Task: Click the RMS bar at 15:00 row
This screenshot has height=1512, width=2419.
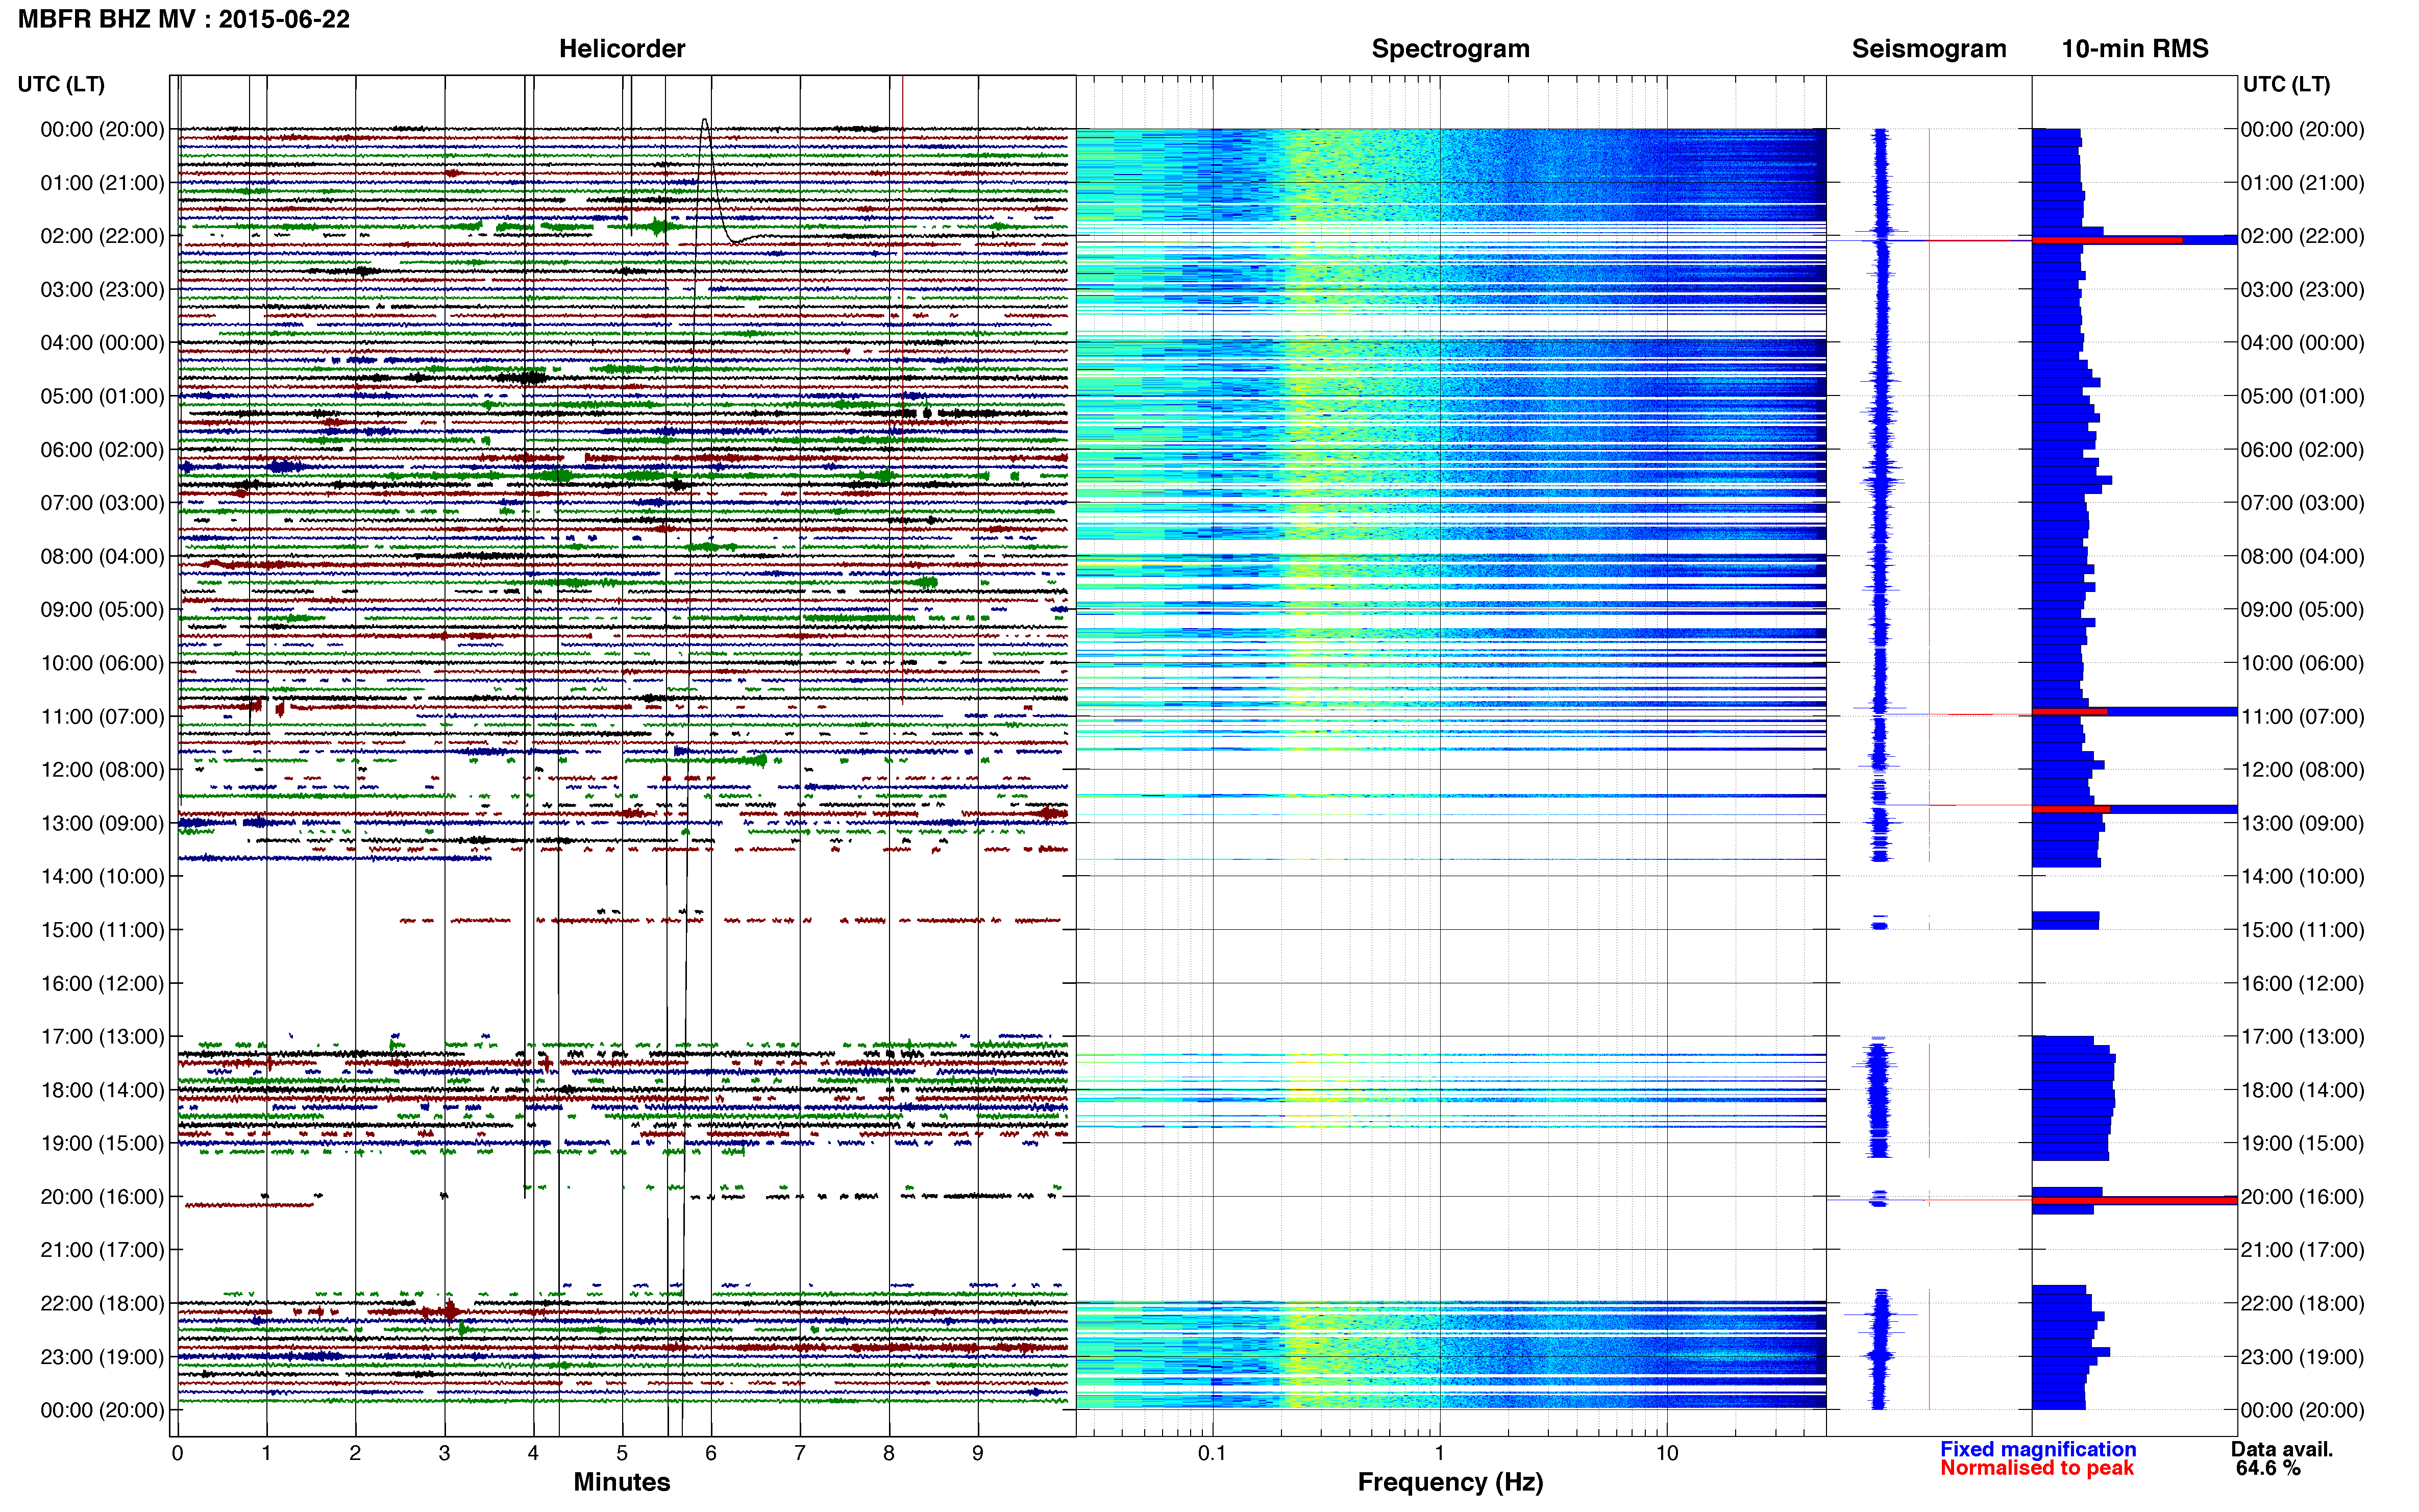Action: [x=2065, y=920]
